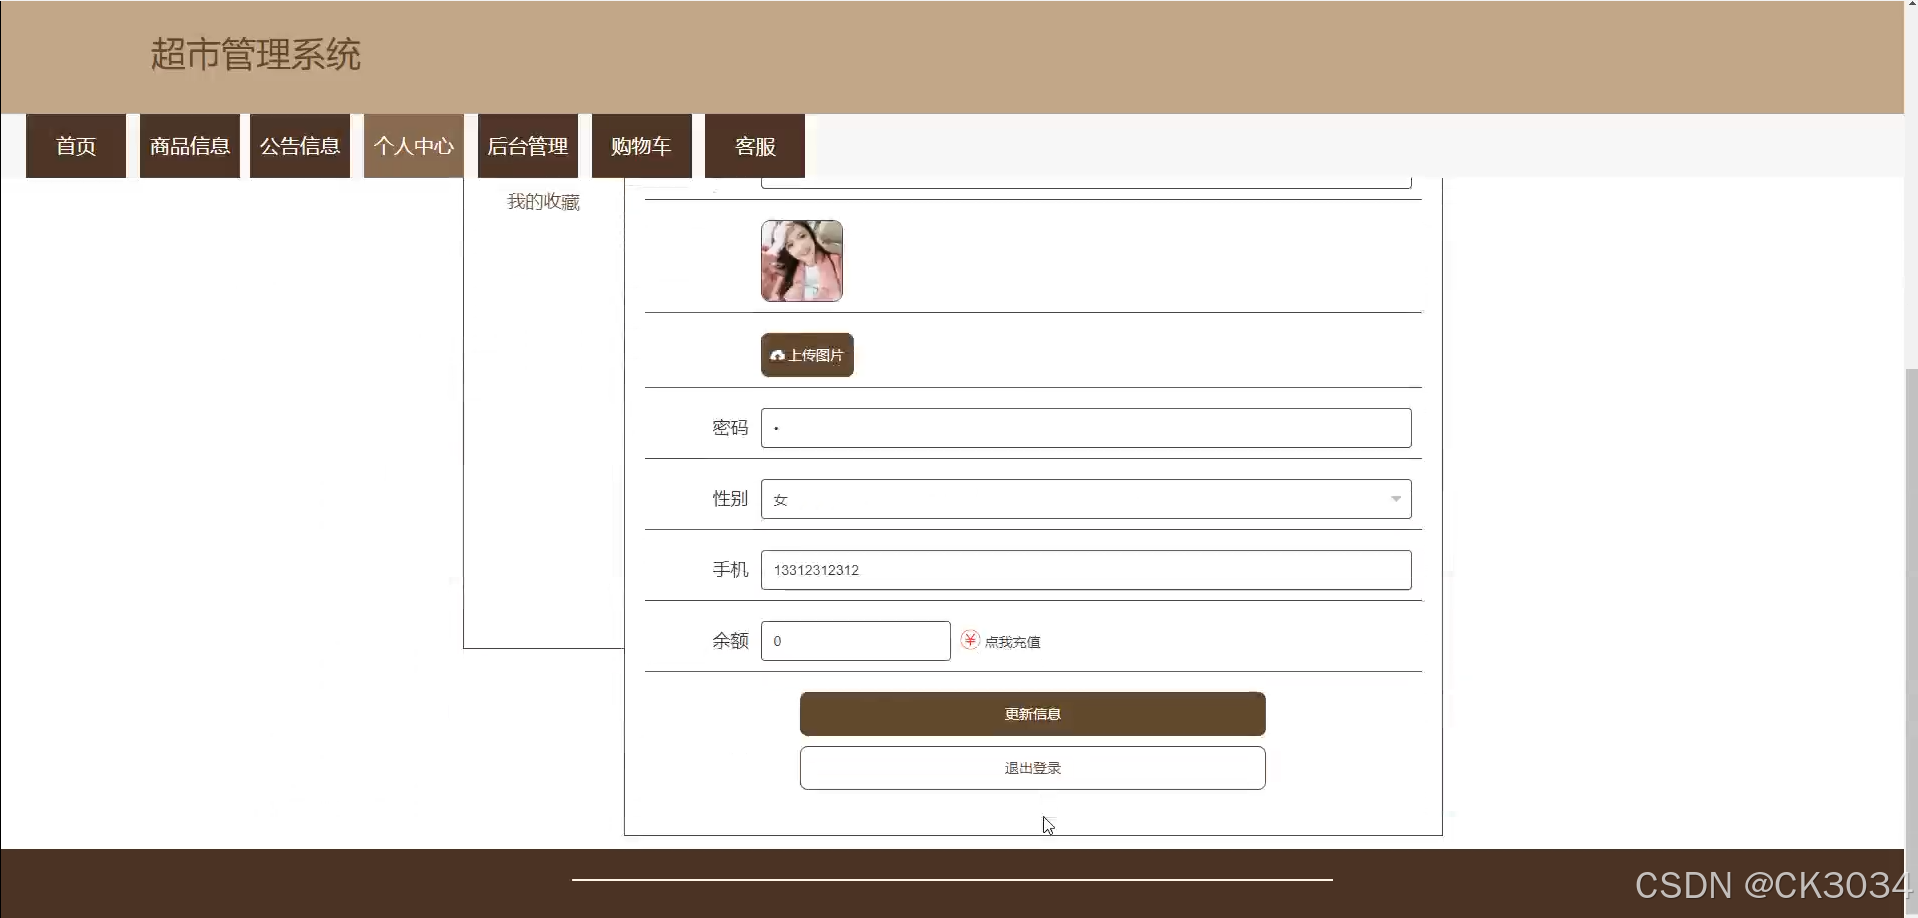Click the cloud upload icon

777,355
